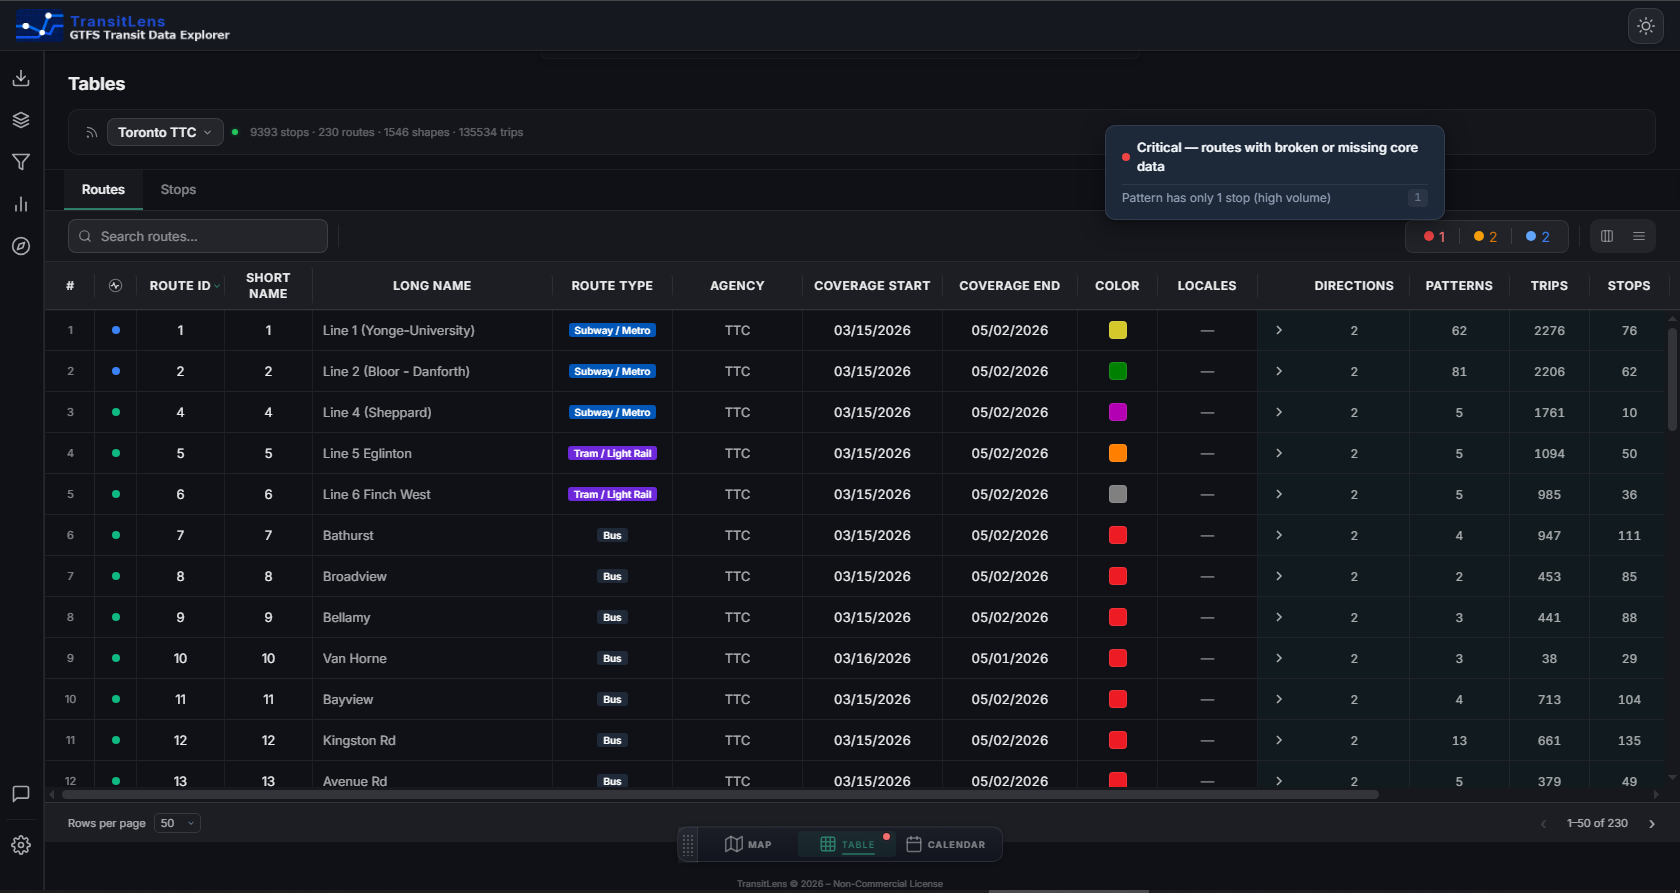Click the orange color swatch for Line 5 Eglinton
This screenshot has width=1680, height=893.
pyautogui.click(x=1118, y=453)
